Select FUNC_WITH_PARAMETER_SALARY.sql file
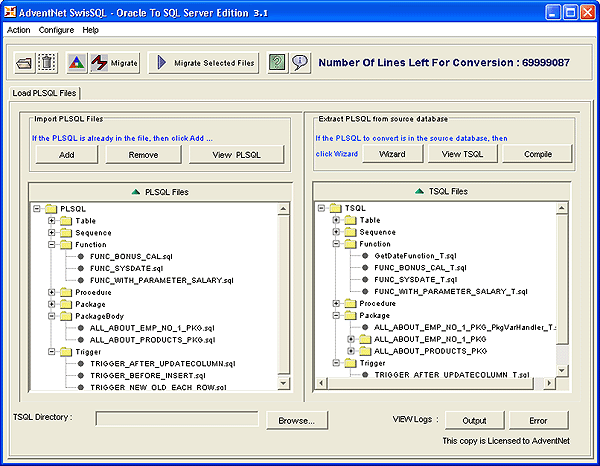The image size is (600, 466). pyautogui.click(x=161, y=280)
